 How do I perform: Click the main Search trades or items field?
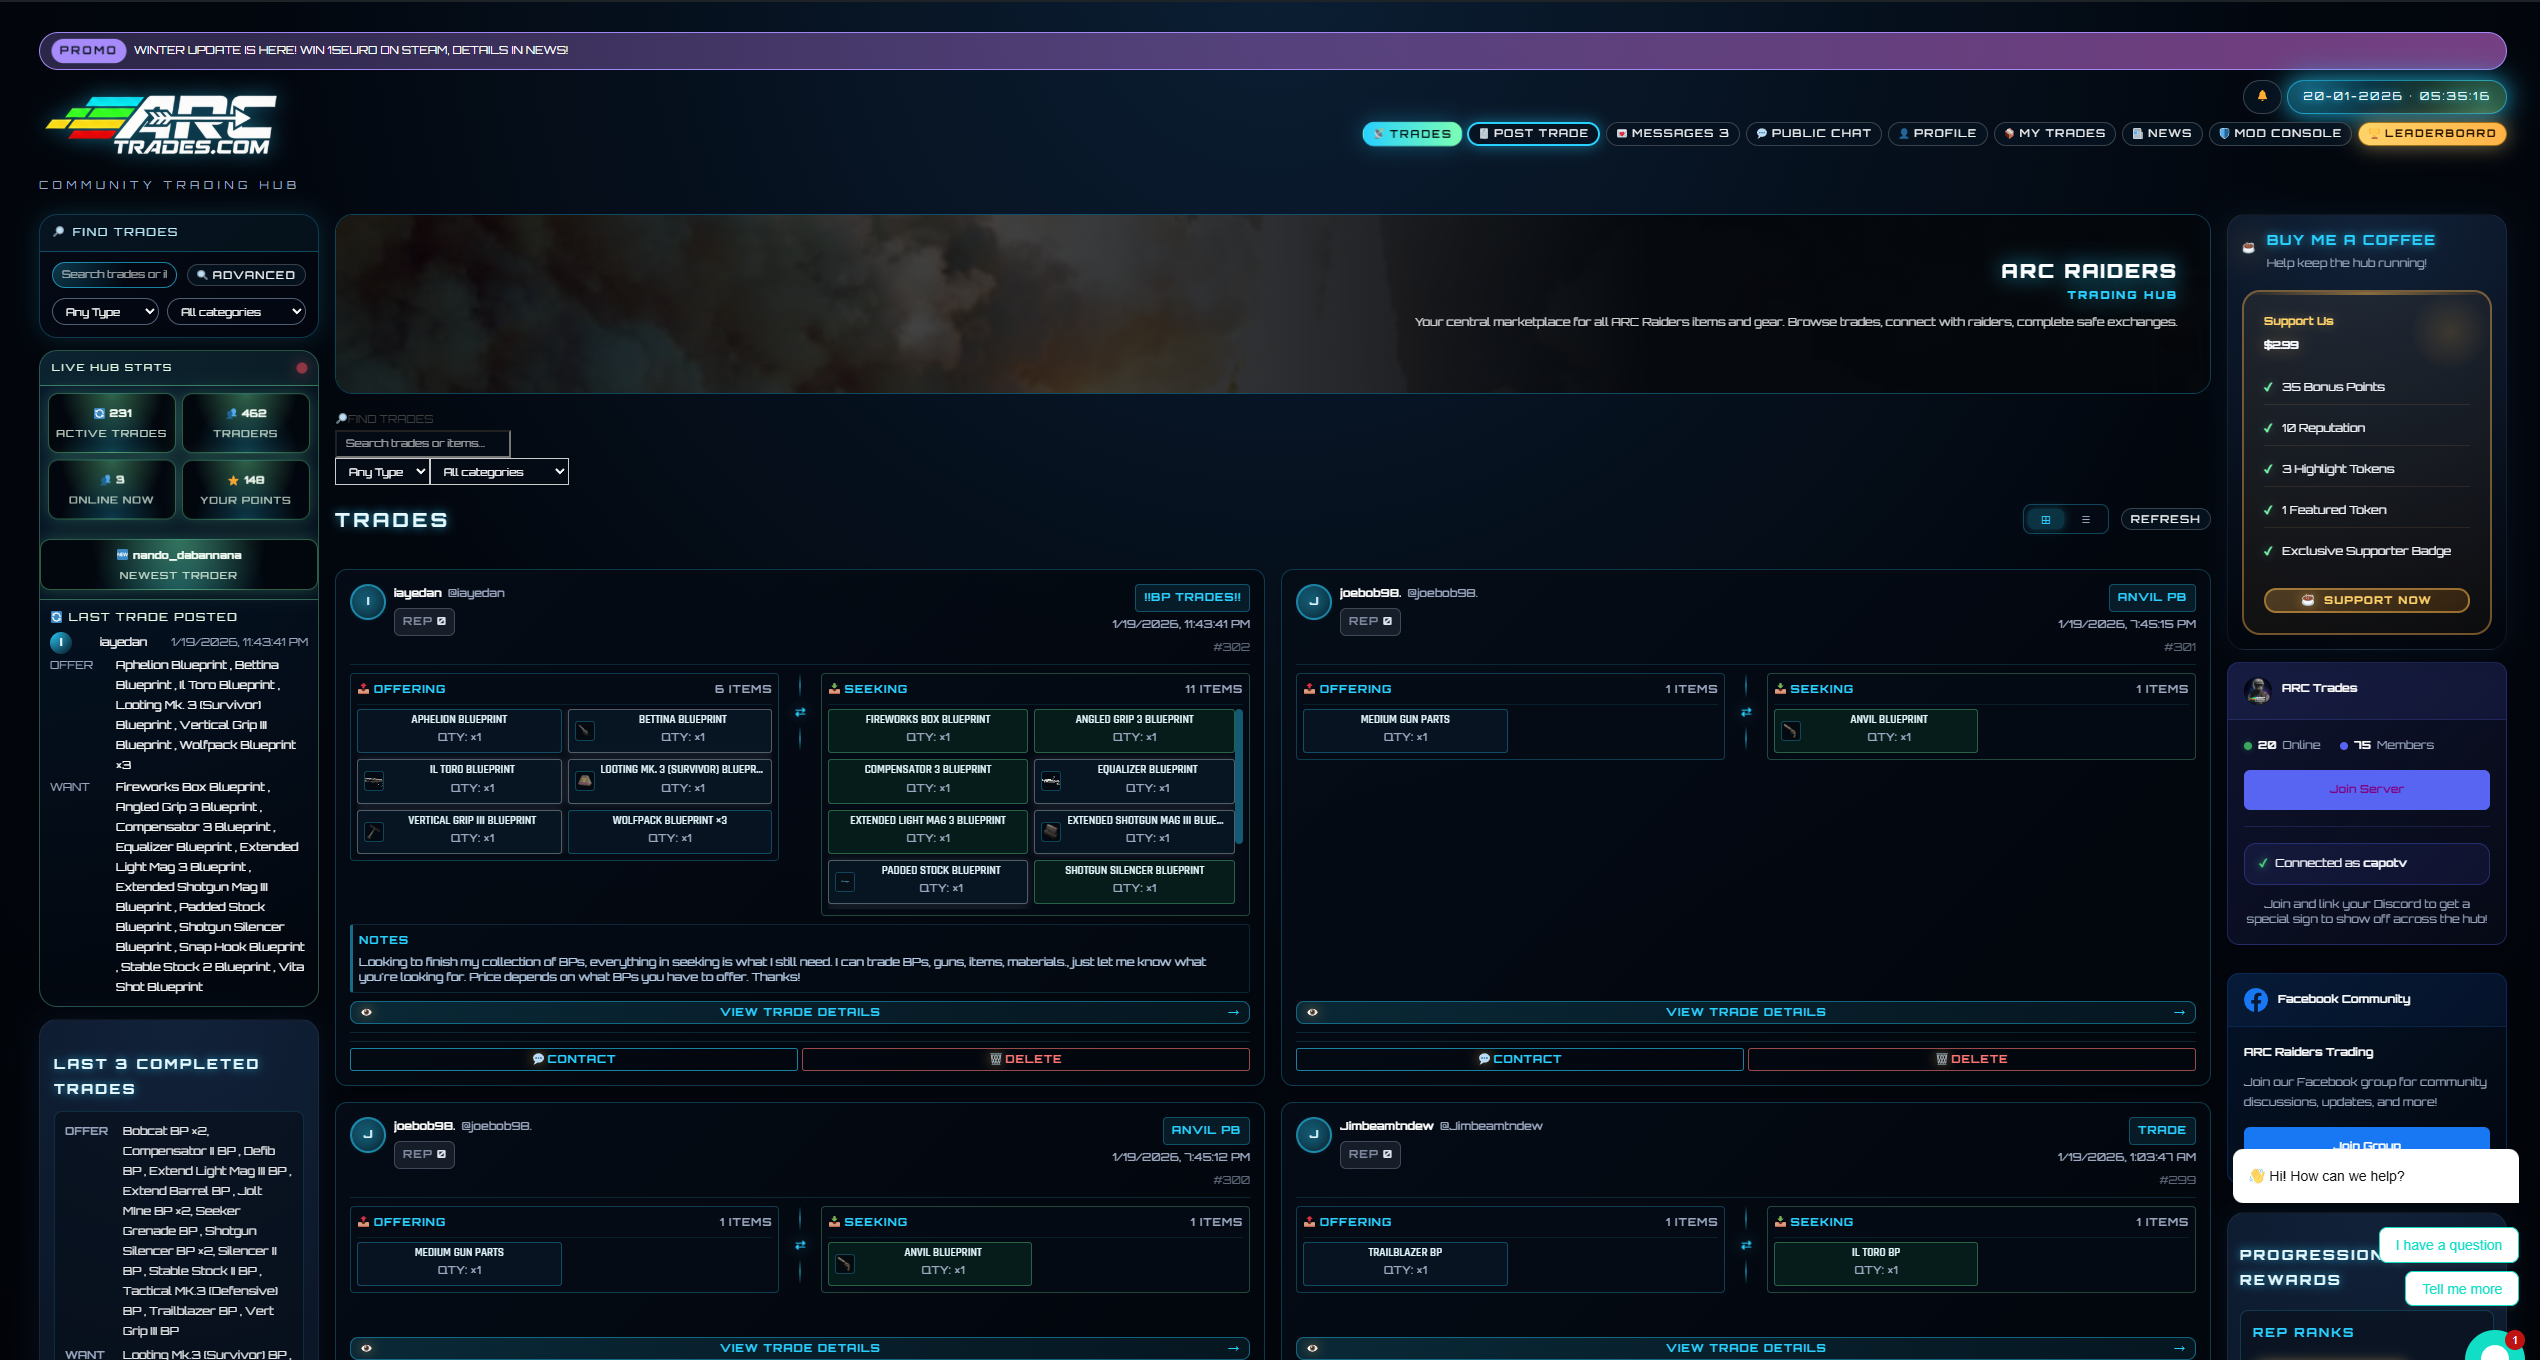422,443
